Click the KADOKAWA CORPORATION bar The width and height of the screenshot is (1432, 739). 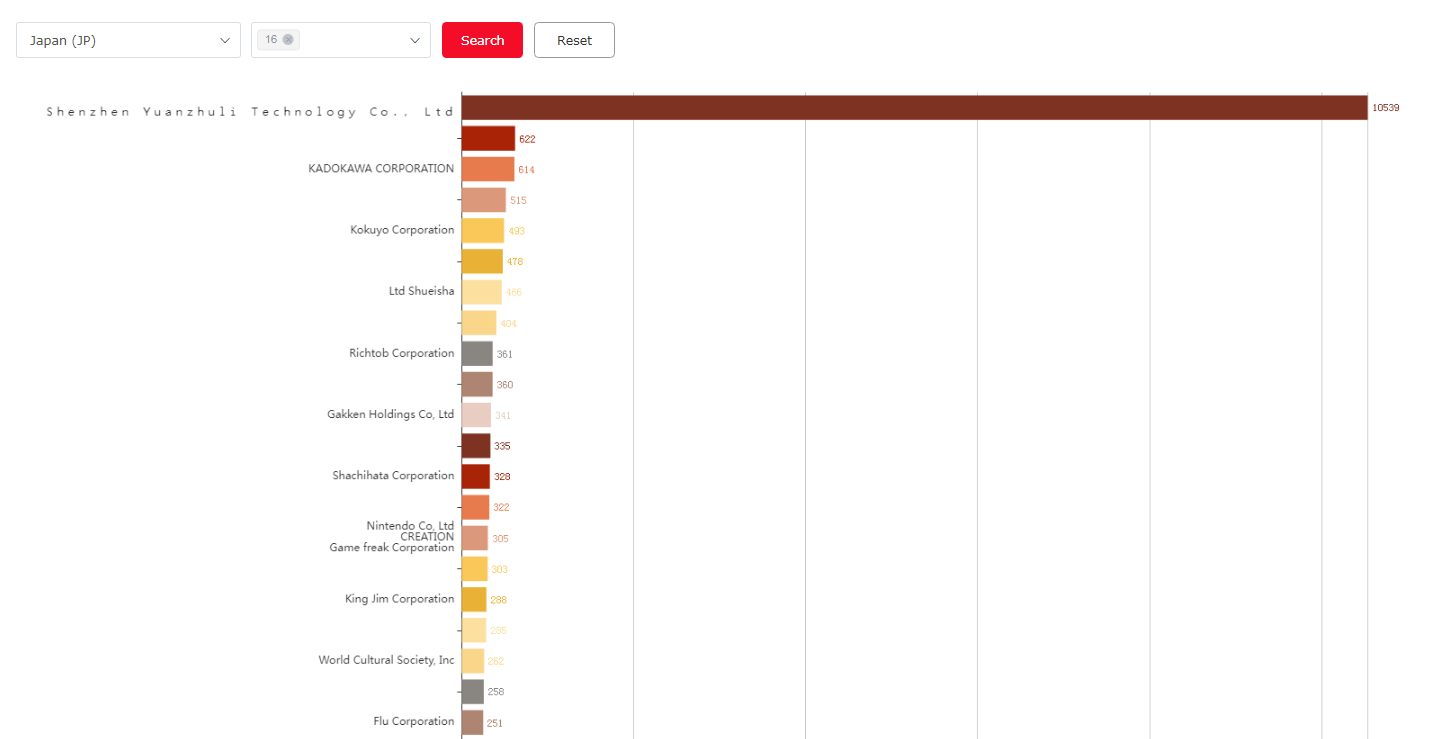(488, 169)
